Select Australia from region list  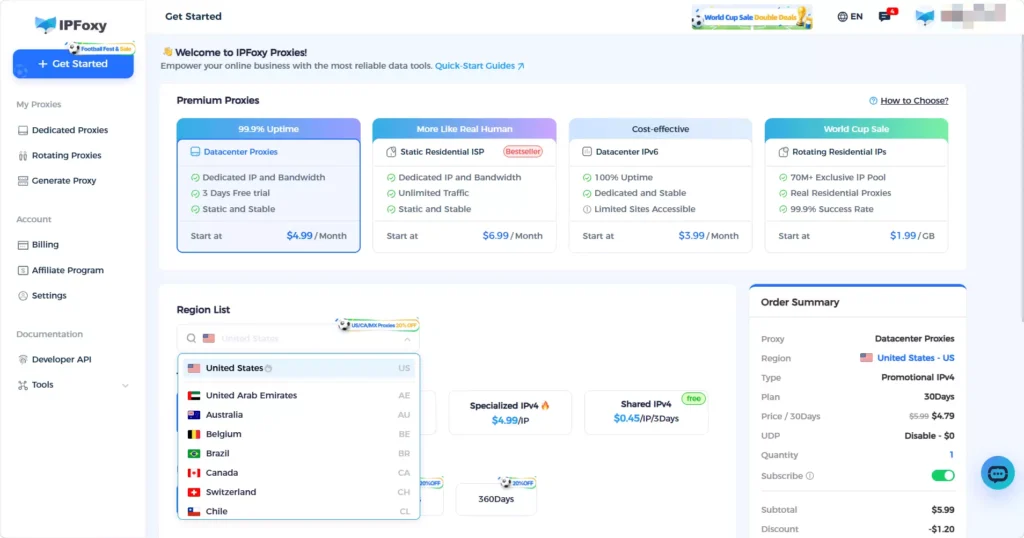[x=298, y=415]
